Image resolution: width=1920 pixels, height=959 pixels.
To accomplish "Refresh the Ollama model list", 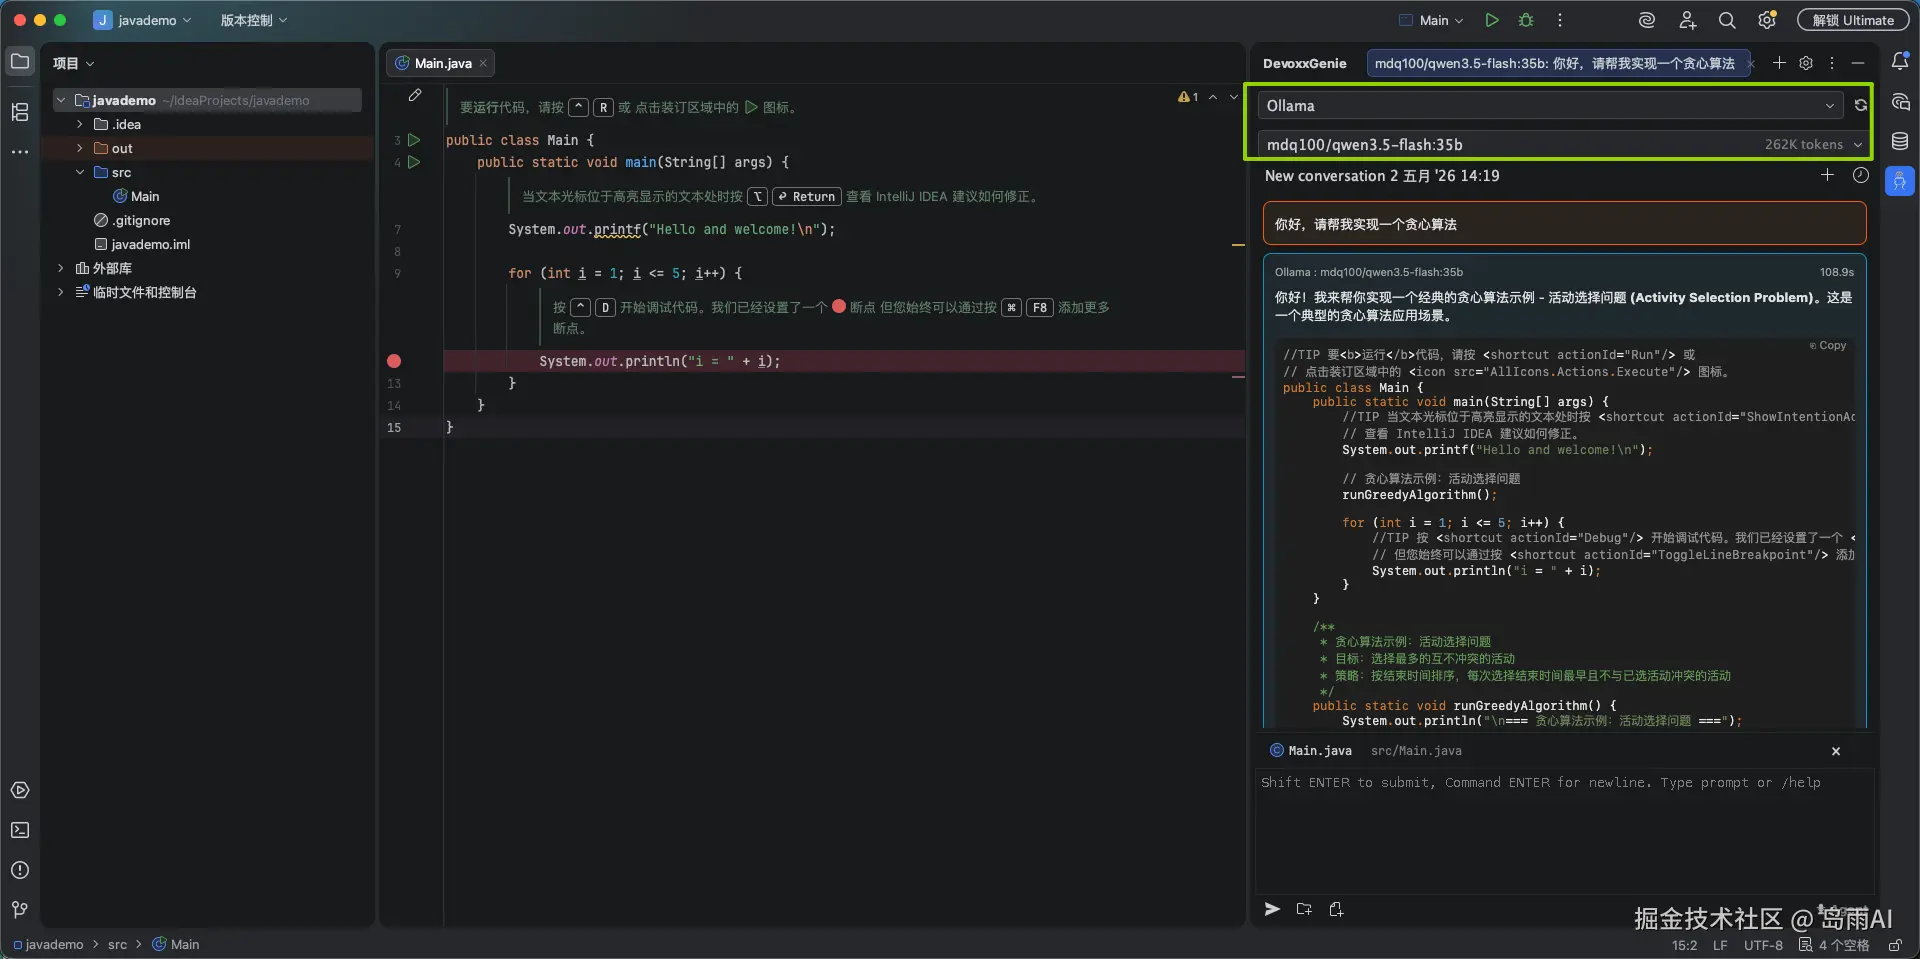I will [1861, 105].
